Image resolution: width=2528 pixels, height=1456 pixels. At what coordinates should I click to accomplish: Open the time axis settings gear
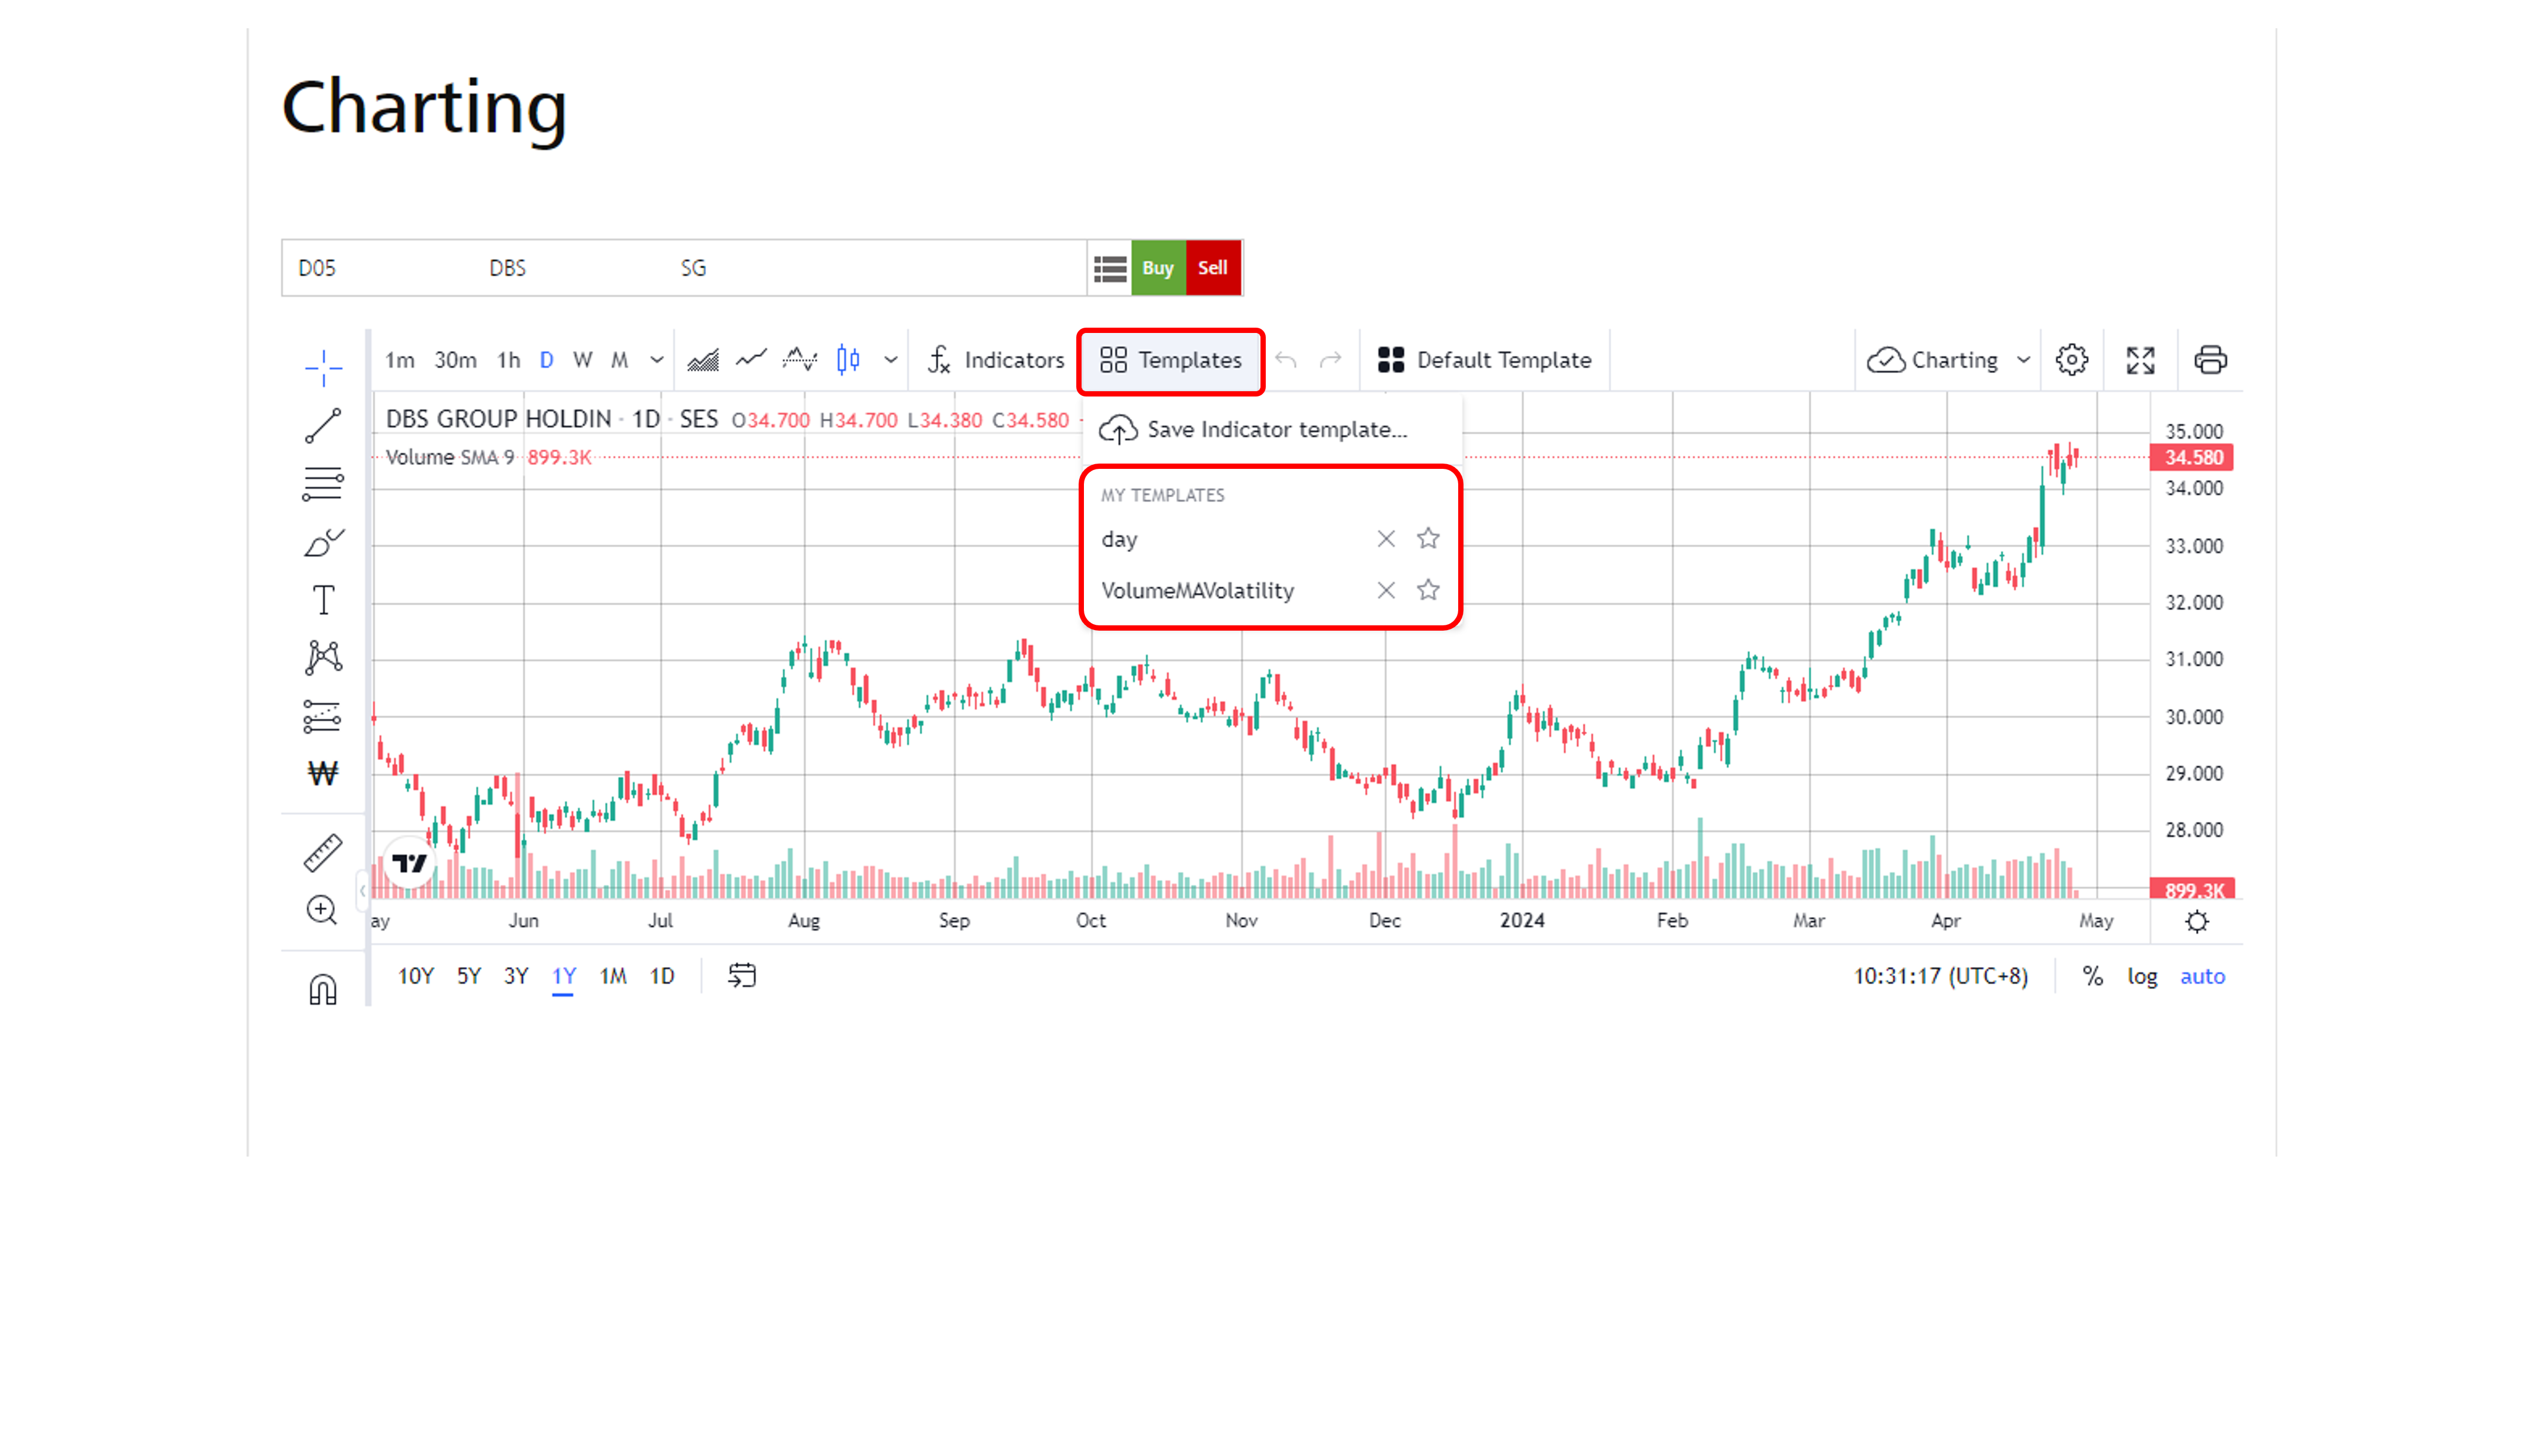coord(2197,922)
